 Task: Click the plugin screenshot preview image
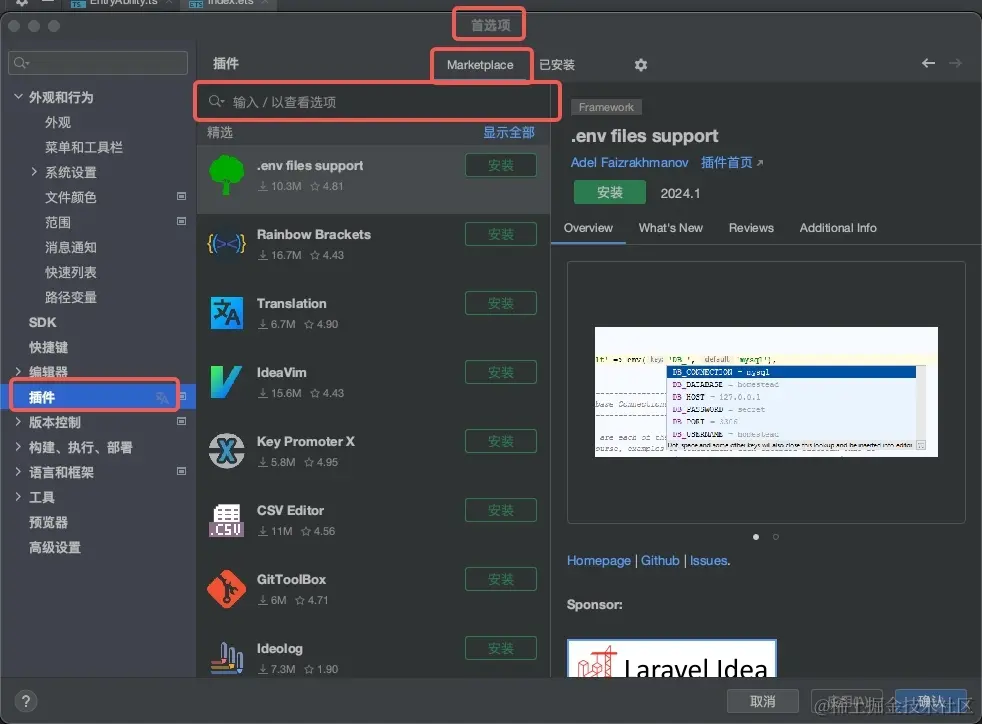766,391
